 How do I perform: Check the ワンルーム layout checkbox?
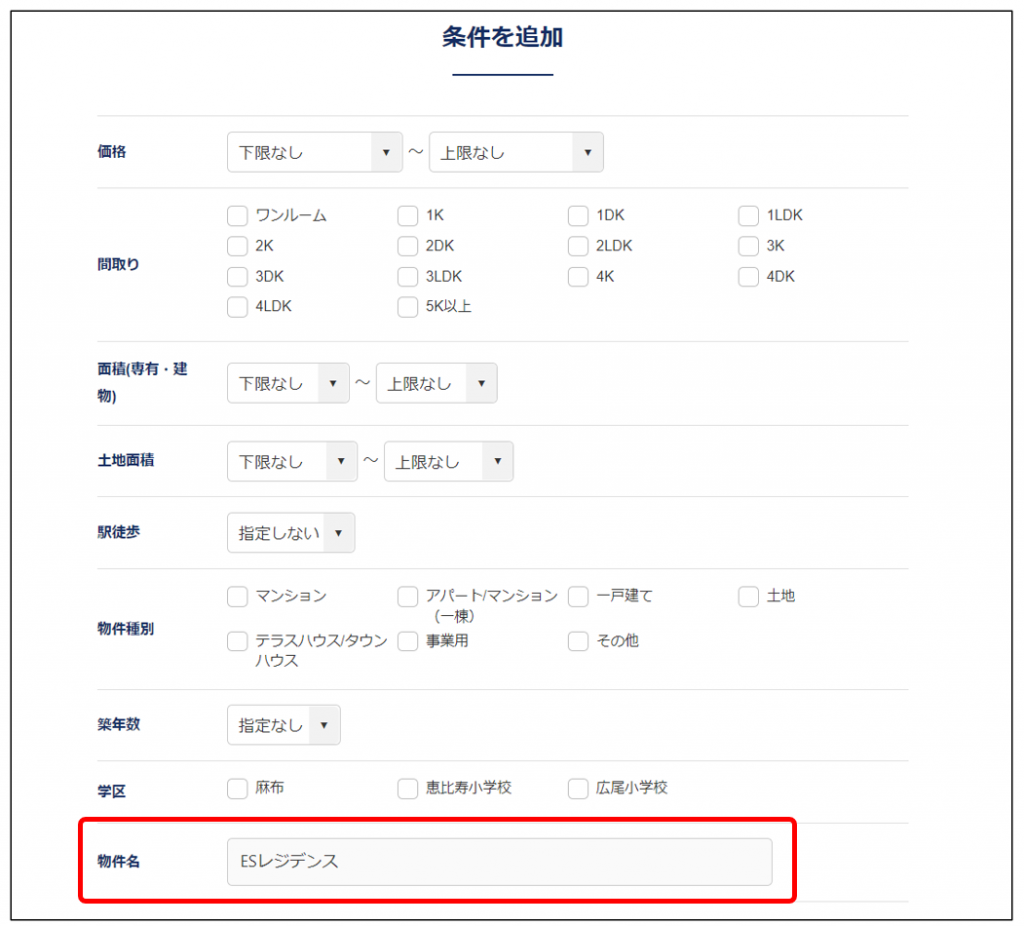click(x=237, y=216)
